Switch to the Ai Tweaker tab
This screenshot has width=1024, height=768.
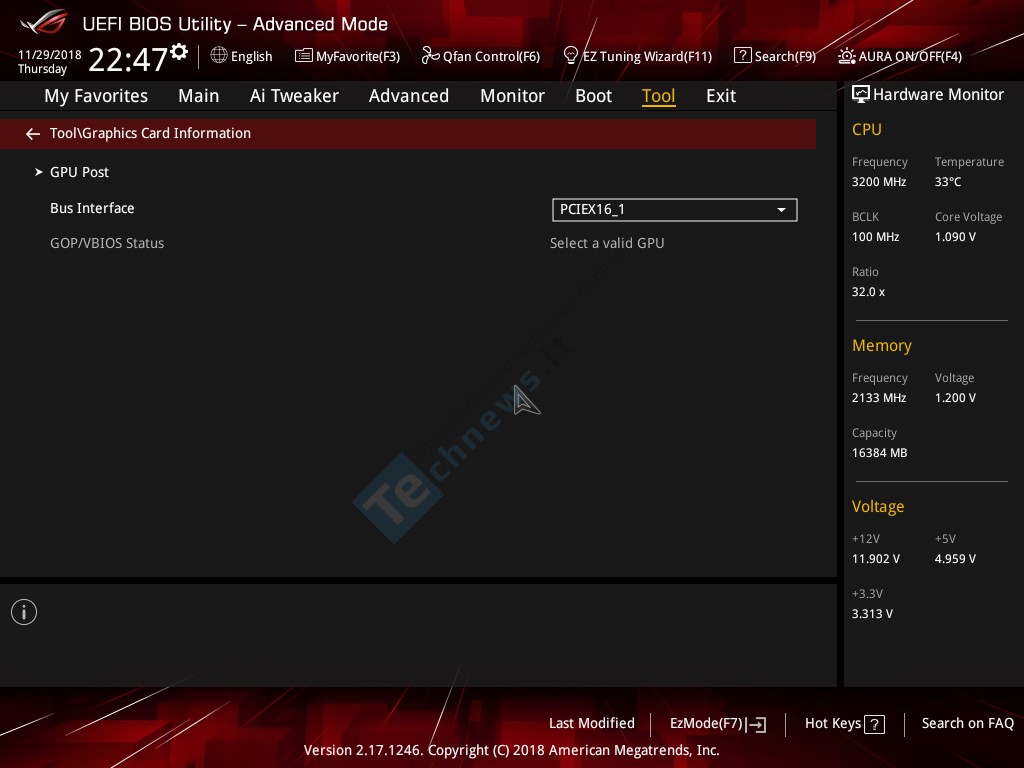click(294, 96)
